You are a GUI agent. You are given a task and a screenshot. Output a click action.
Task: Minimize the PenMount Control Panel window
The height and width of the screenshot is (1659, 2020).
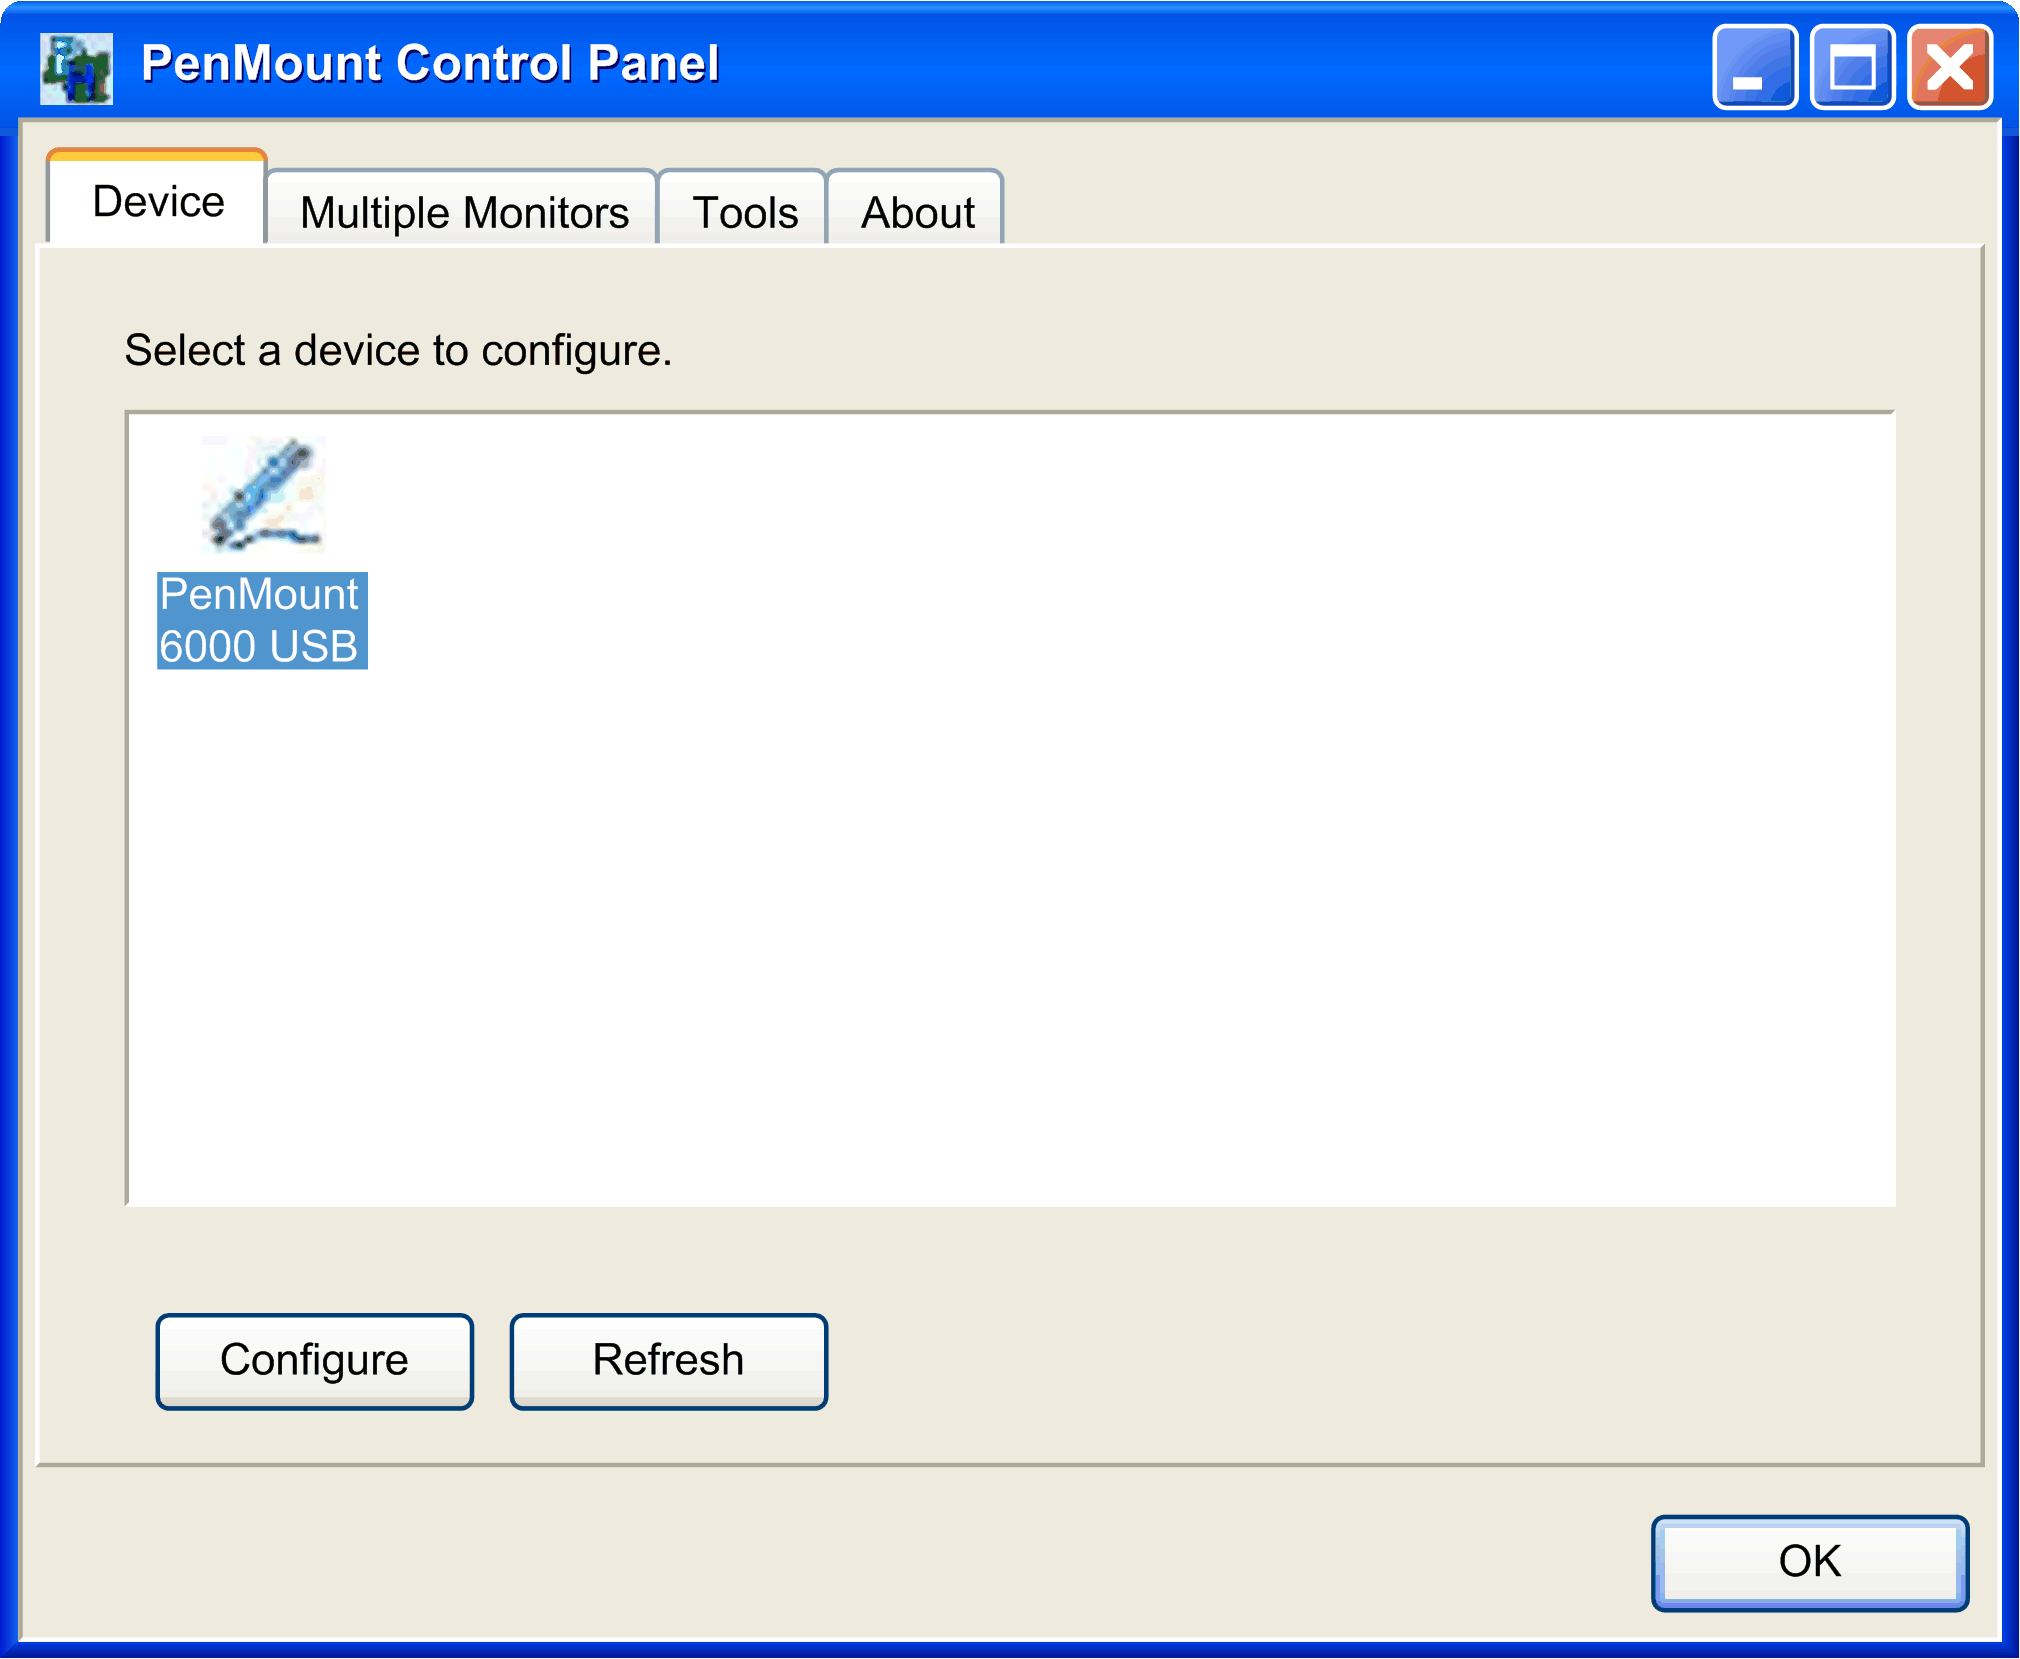(1754, 67)
